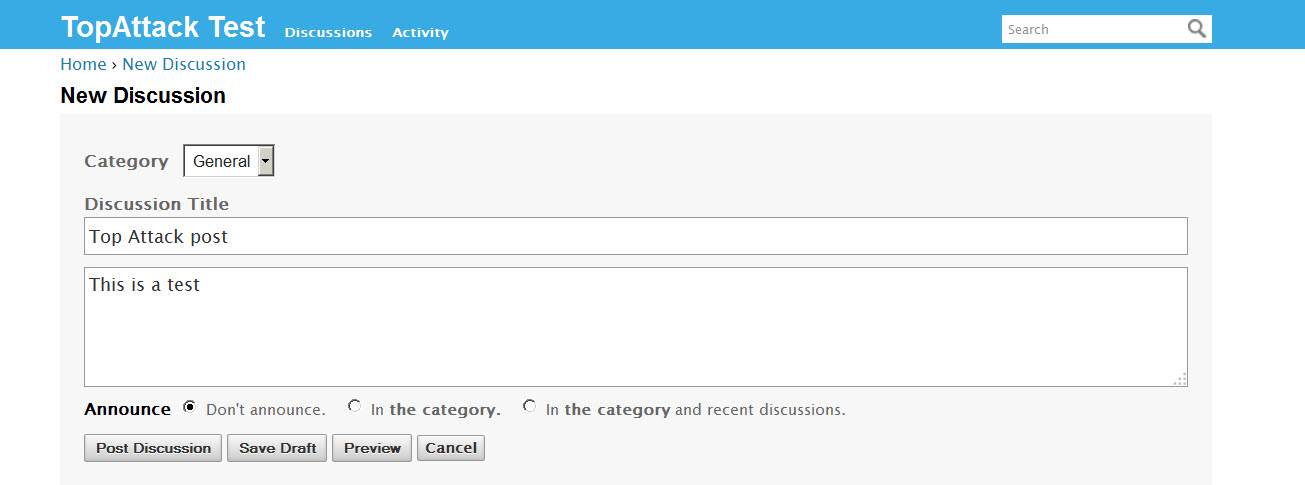
Task: Click the Post Discussion button
Action: [153, 448]
